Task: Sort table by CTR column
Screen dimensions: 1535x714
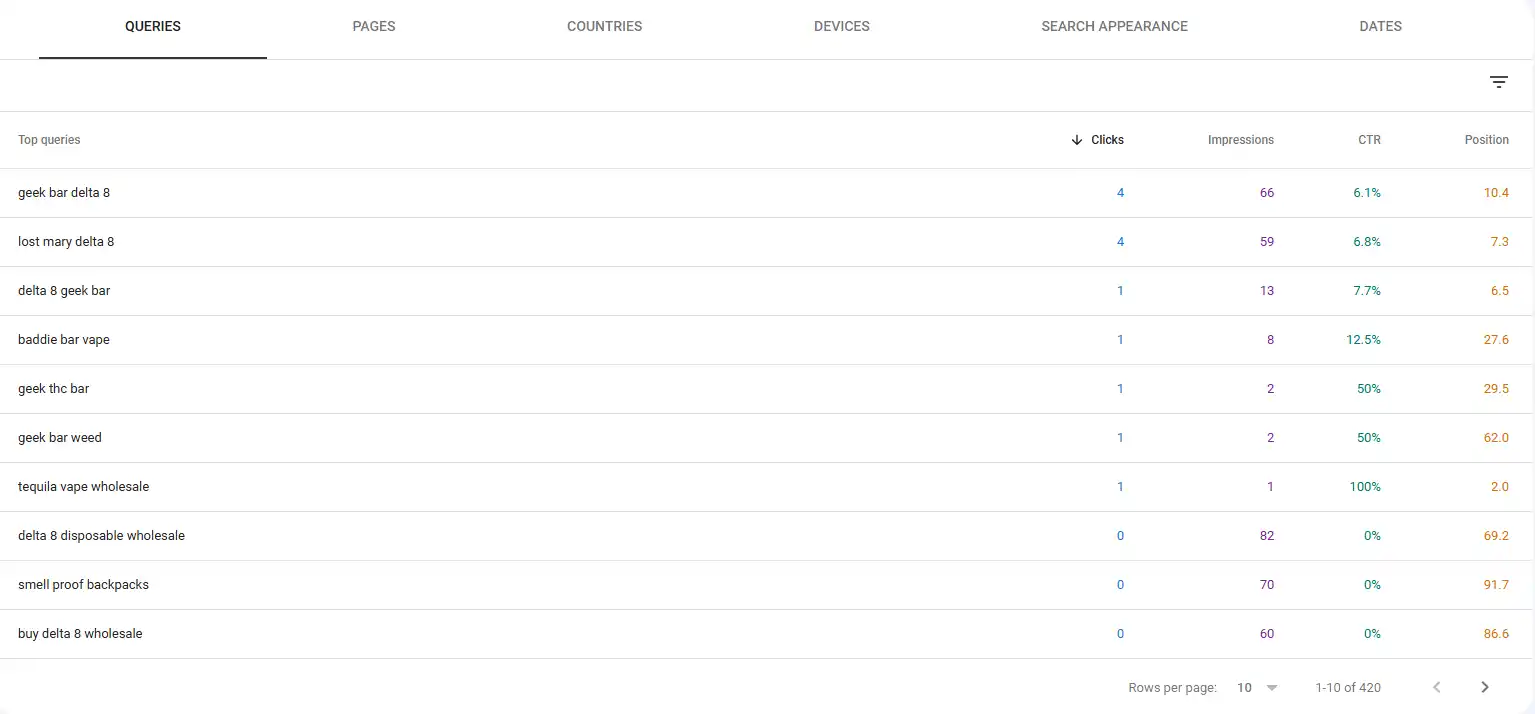Action: 1369,140
